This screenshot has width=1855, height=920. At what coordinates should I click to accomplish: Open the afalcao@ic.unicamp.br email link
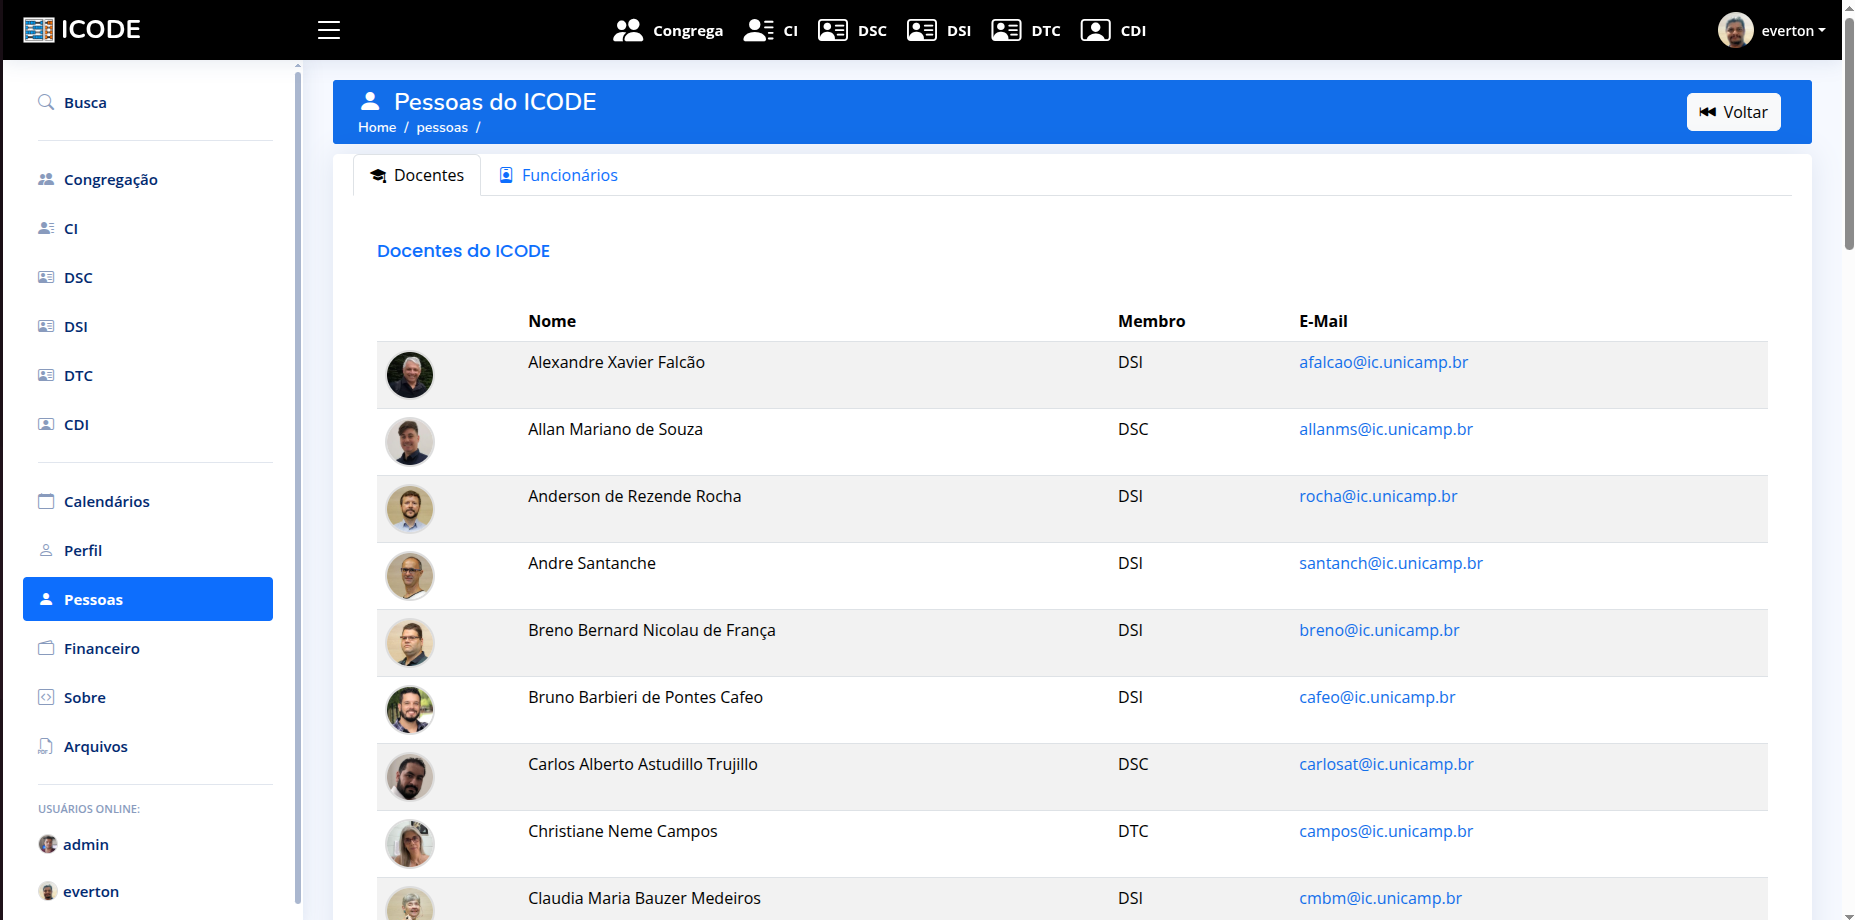[1383, 362]
